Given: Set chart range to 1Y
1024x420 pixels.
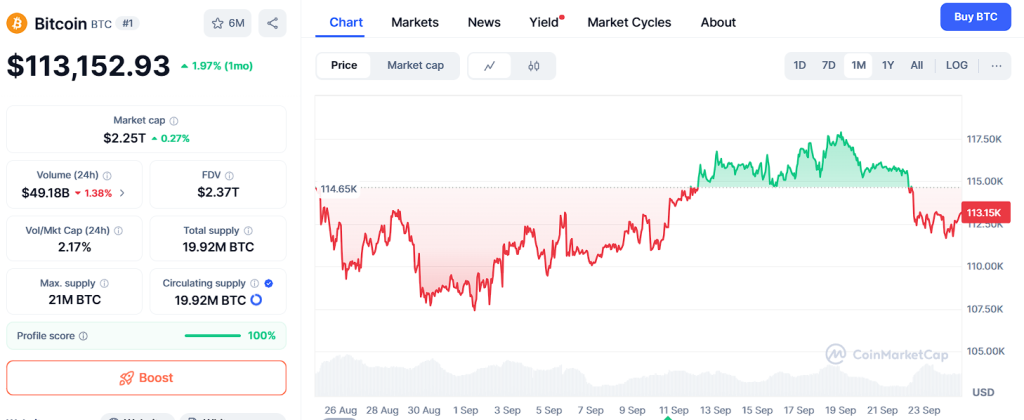Looking at the screenshot, I should [x=888, y=65].
